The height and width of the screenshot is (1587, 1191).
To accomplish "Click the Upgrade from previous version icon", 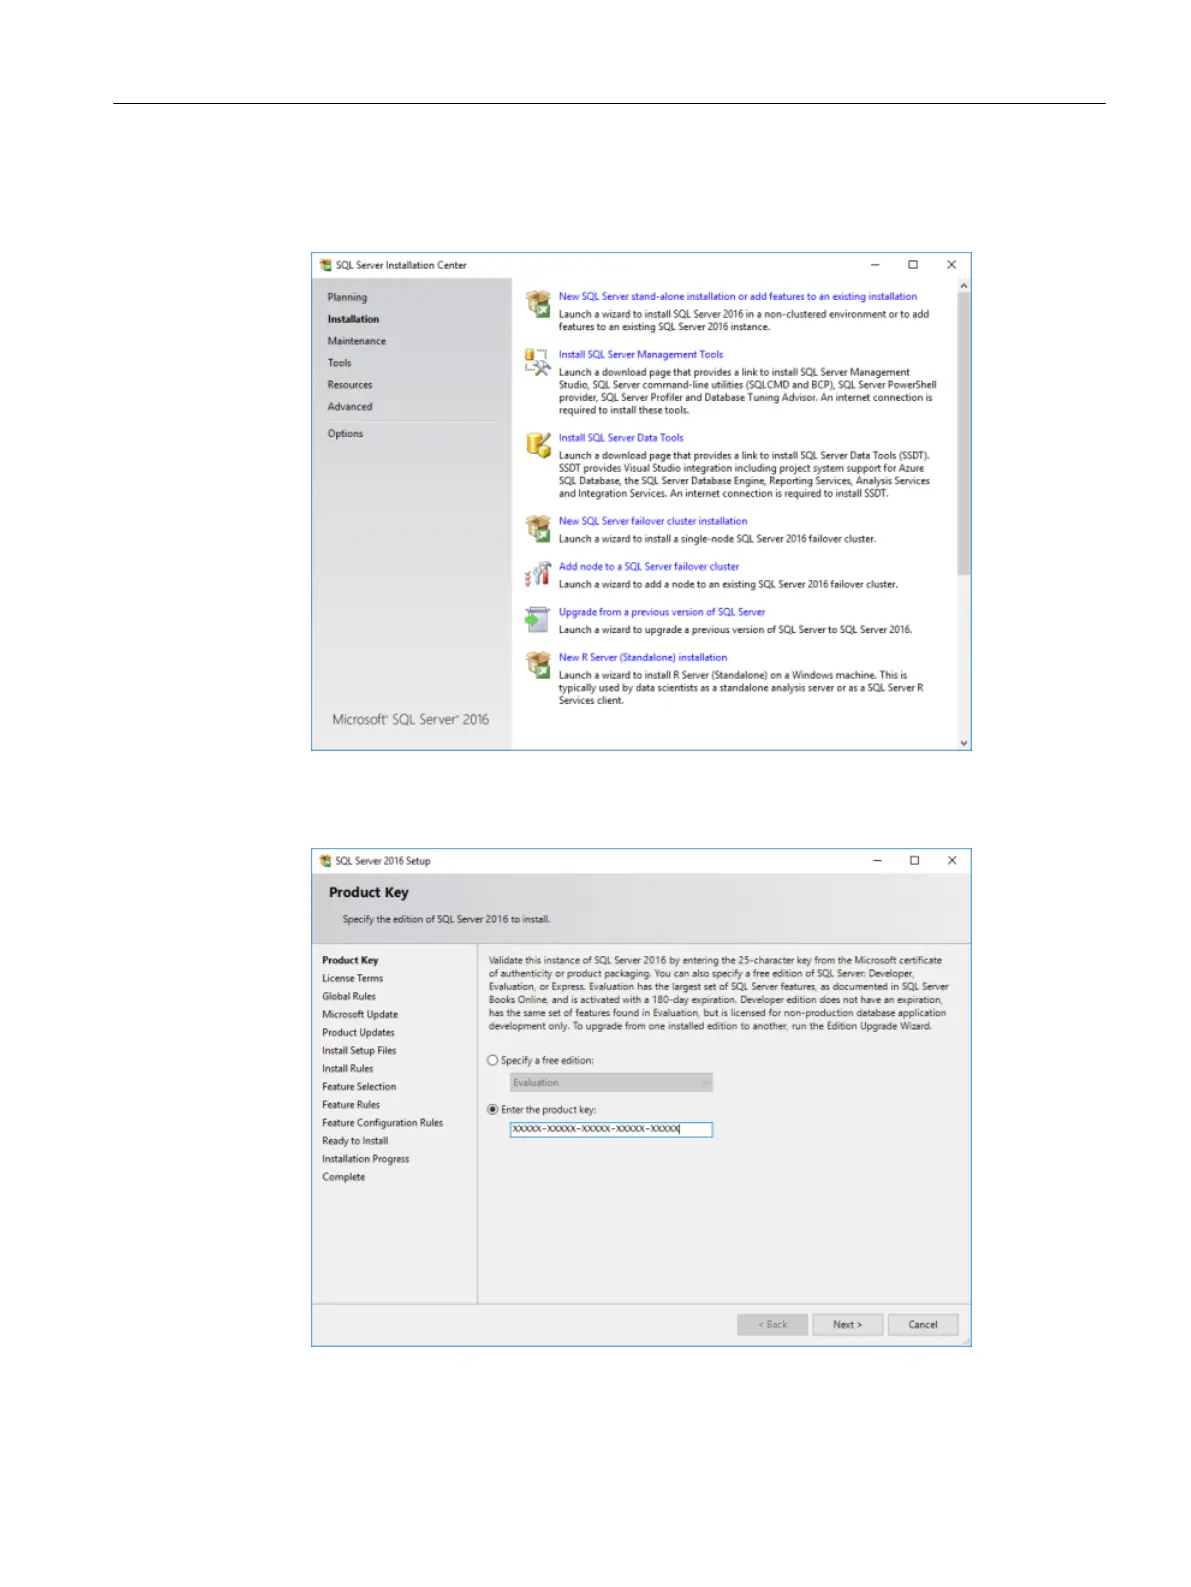I will point(538,619).
